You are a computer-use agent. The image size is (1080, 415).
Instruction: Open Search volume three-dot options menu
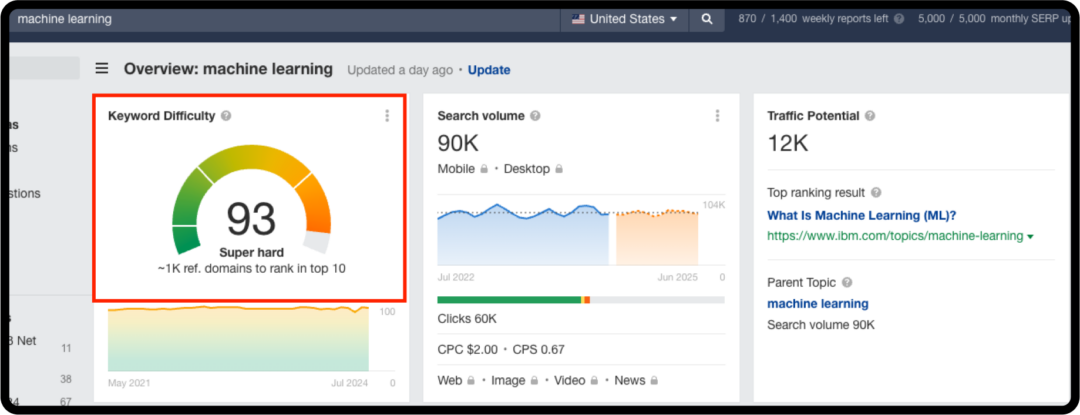pos(717,116)
